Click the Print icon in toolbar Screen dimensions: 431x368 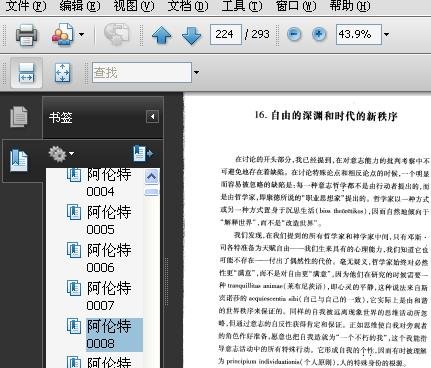pyautogui.click(x=26, y=35)
